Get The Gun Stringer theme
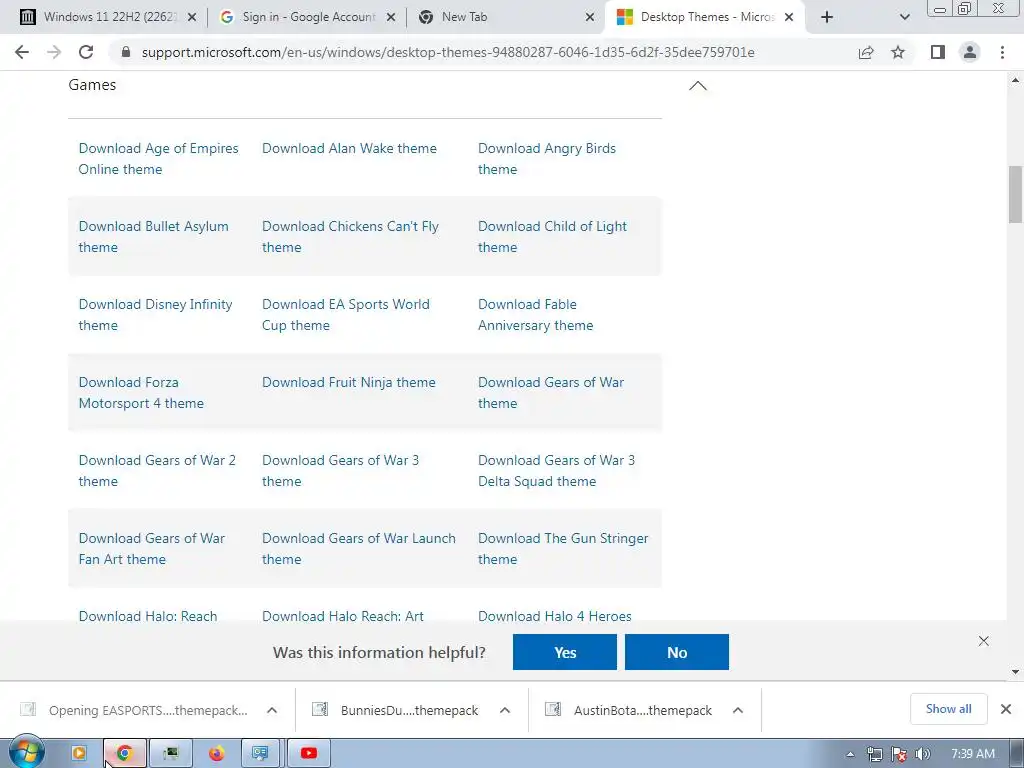Screen dimensions: 1024x768 563,549
